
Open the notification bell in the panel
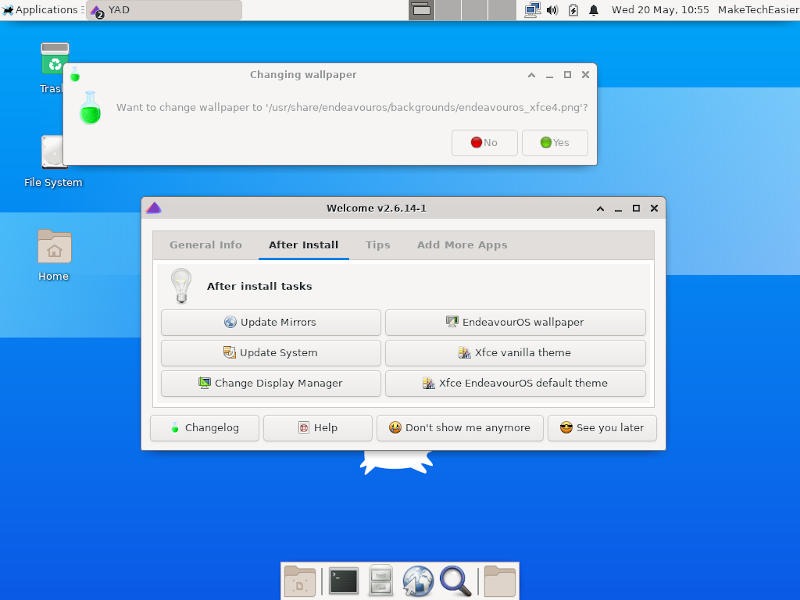[596, 10]
